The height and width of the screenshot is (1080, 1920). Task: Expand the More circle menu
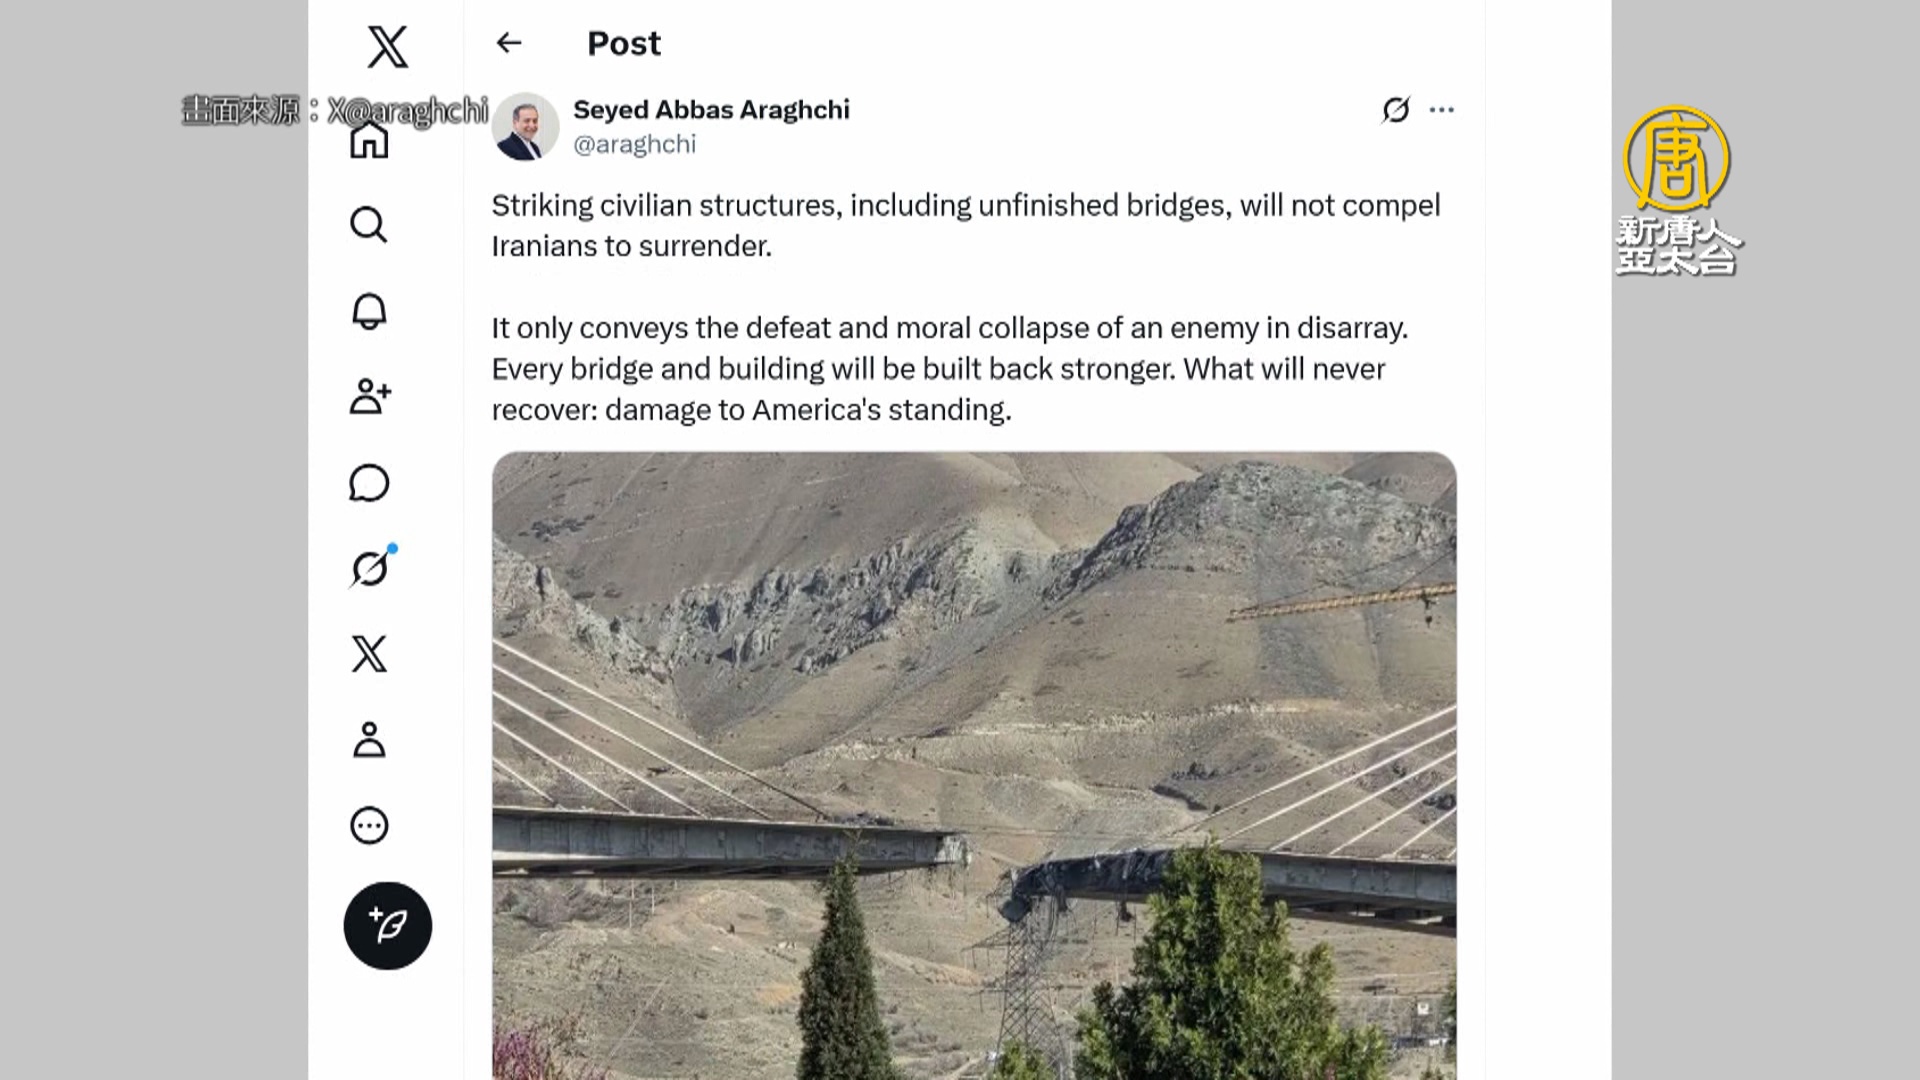pos(369,826)
